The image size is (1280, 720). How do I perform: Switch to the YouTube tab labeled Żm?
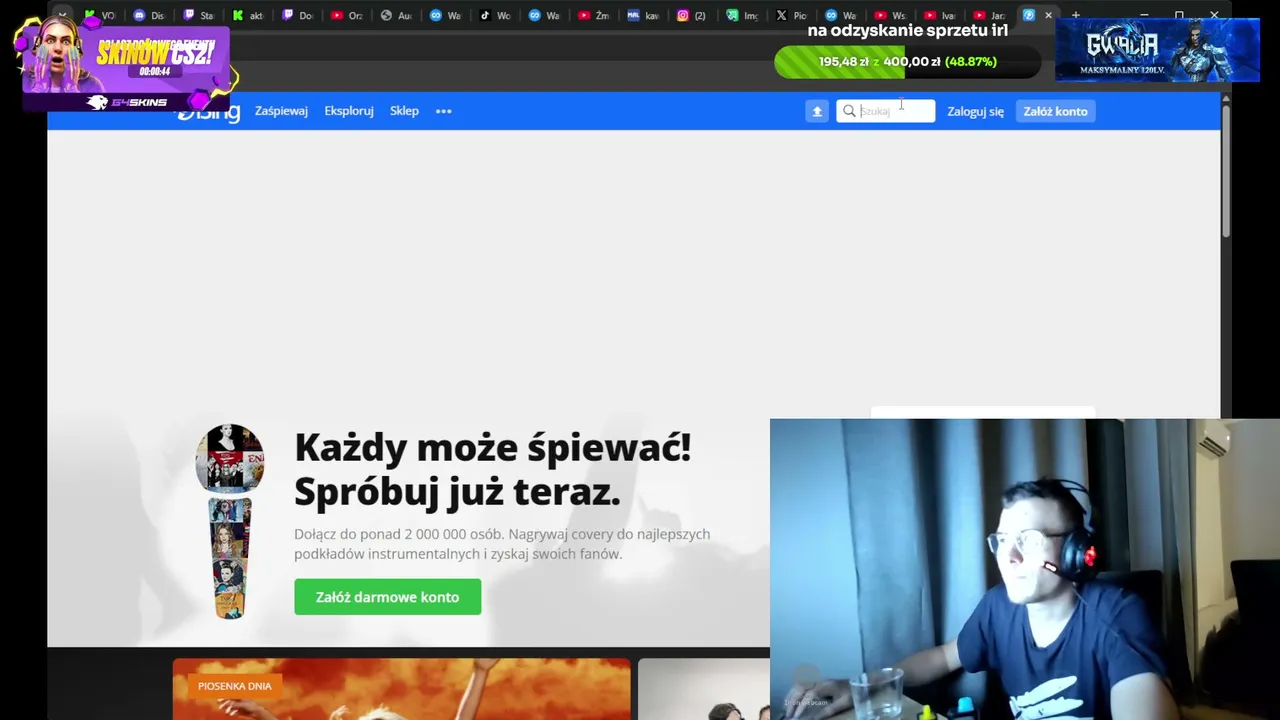point(594,15)
